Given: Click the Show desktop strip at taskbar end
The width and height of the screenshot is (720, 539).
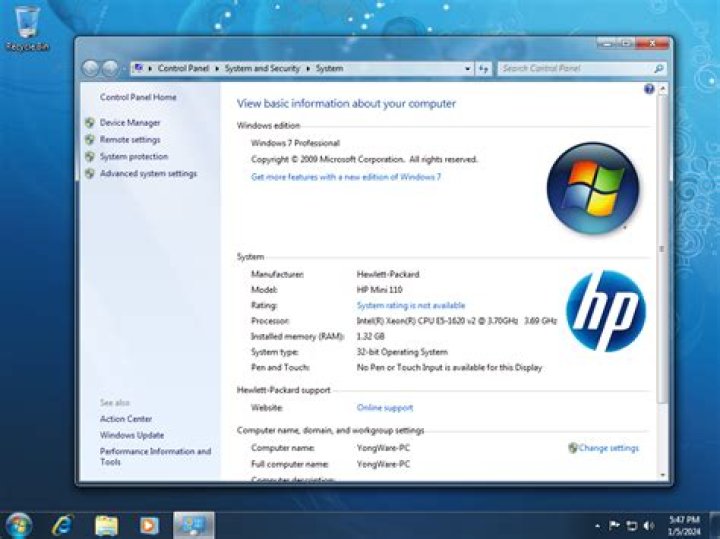Looking at the screenshot, I should [x=715, y=525].
